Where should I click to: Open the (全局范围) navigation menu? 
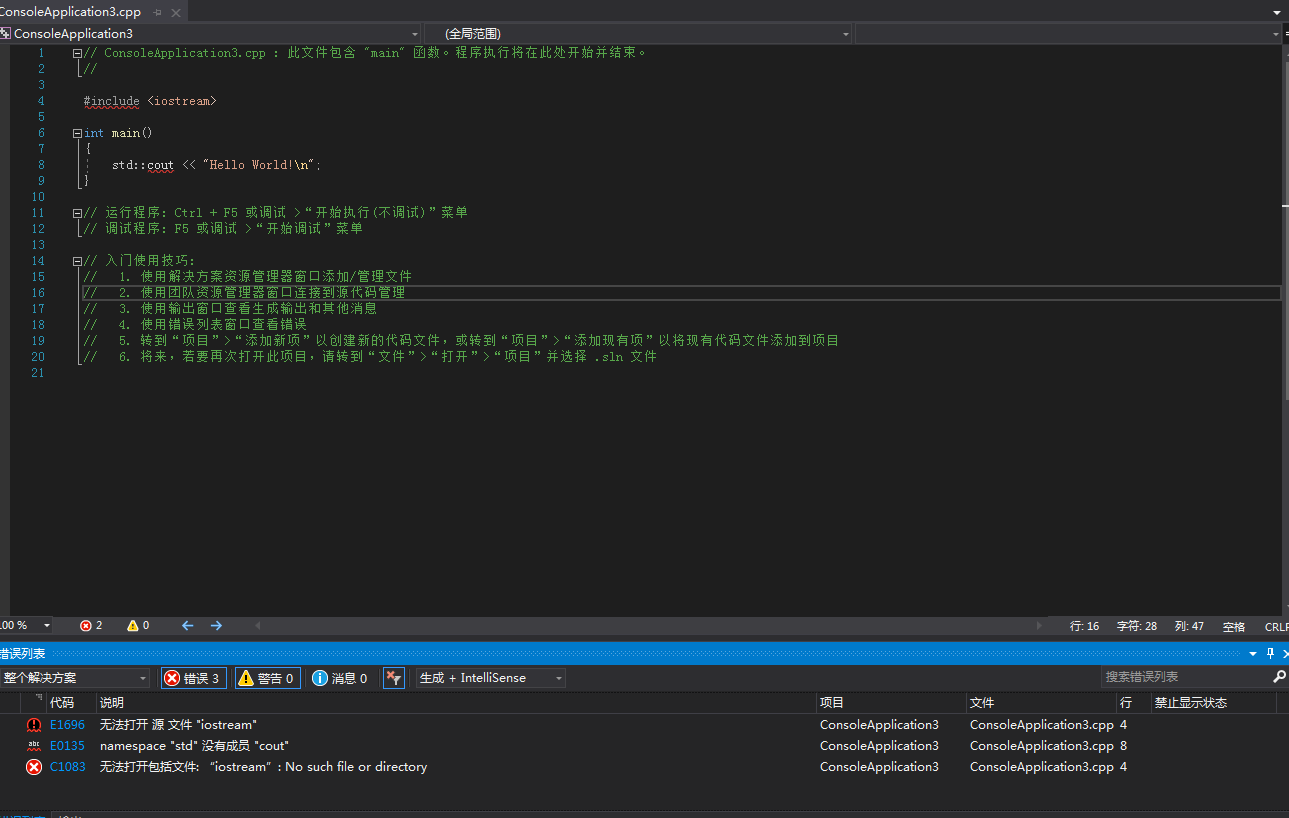click(x=640, y=33)
